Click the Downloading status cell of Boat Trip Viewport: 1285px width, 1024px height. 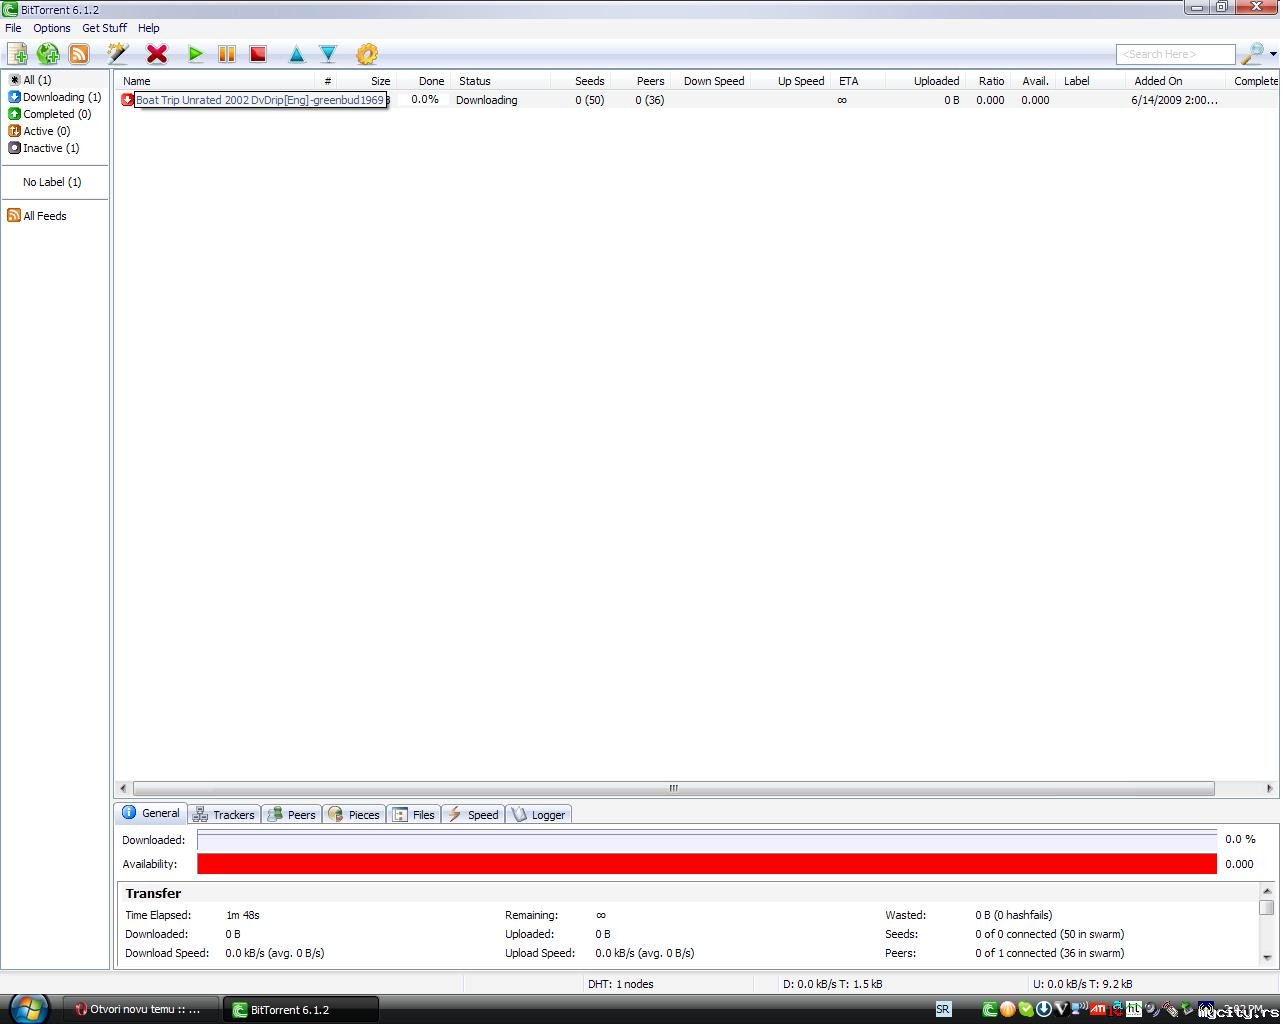(x=486, y=100)
